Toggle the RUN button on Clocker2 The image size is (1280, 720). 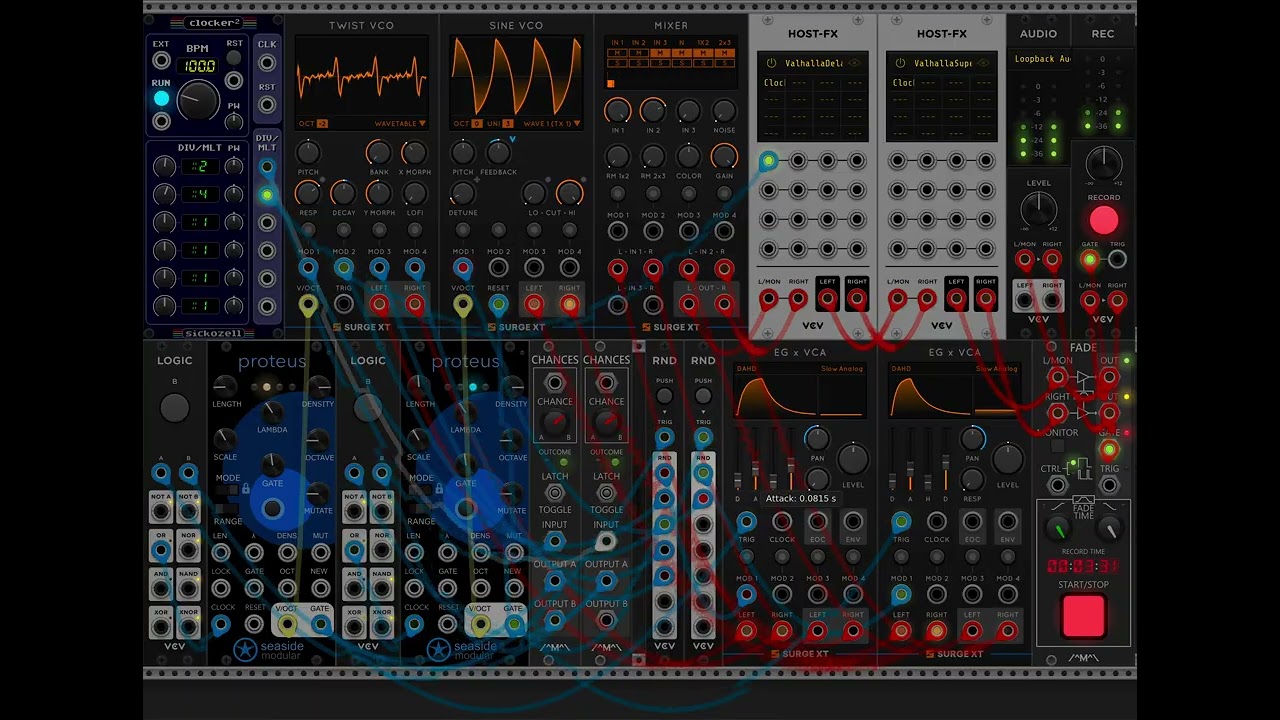tap(161, 99)
